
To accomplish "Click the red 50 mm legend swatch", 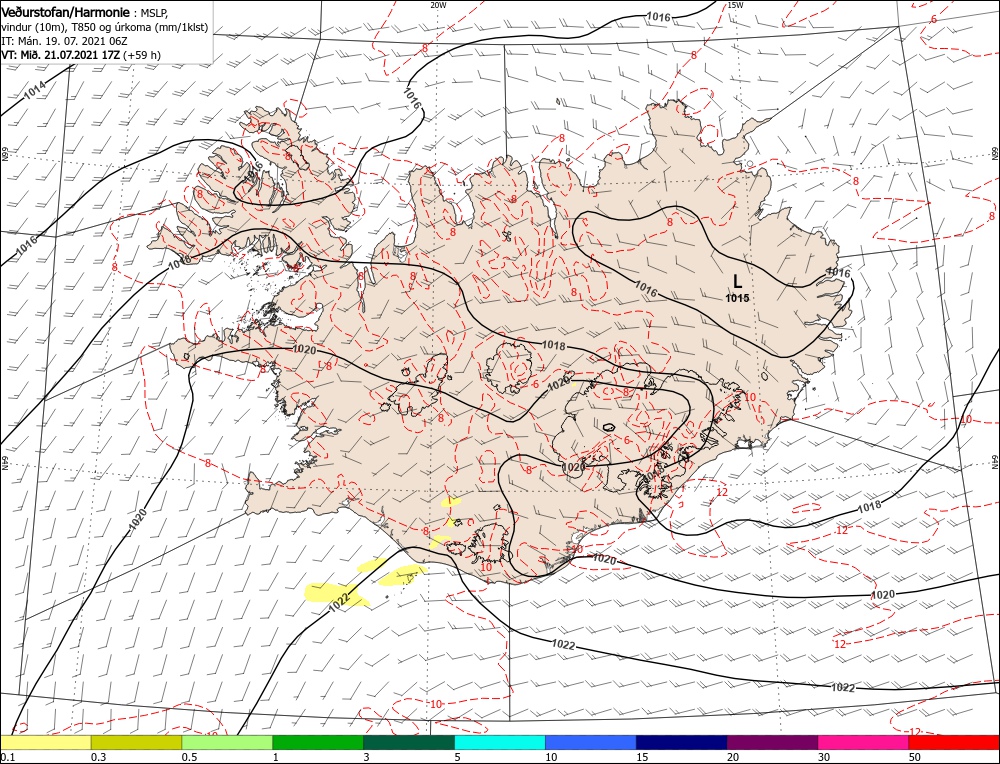I will pos(954,742).
